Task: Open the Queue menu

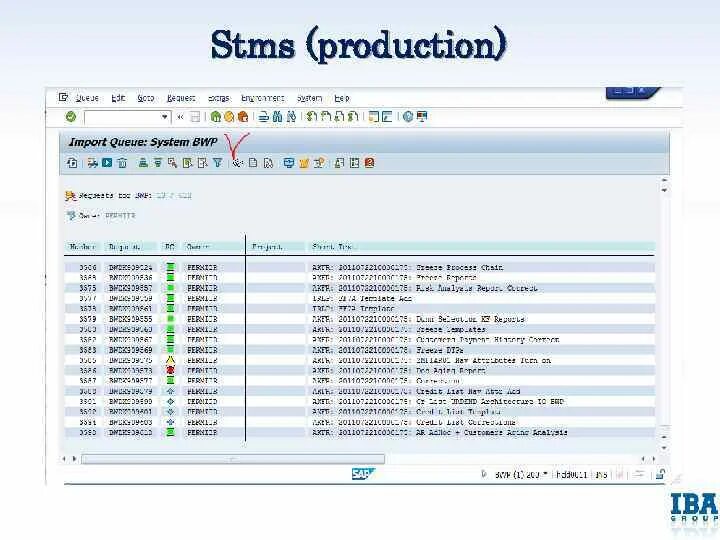Action: (x=87, y=98)
